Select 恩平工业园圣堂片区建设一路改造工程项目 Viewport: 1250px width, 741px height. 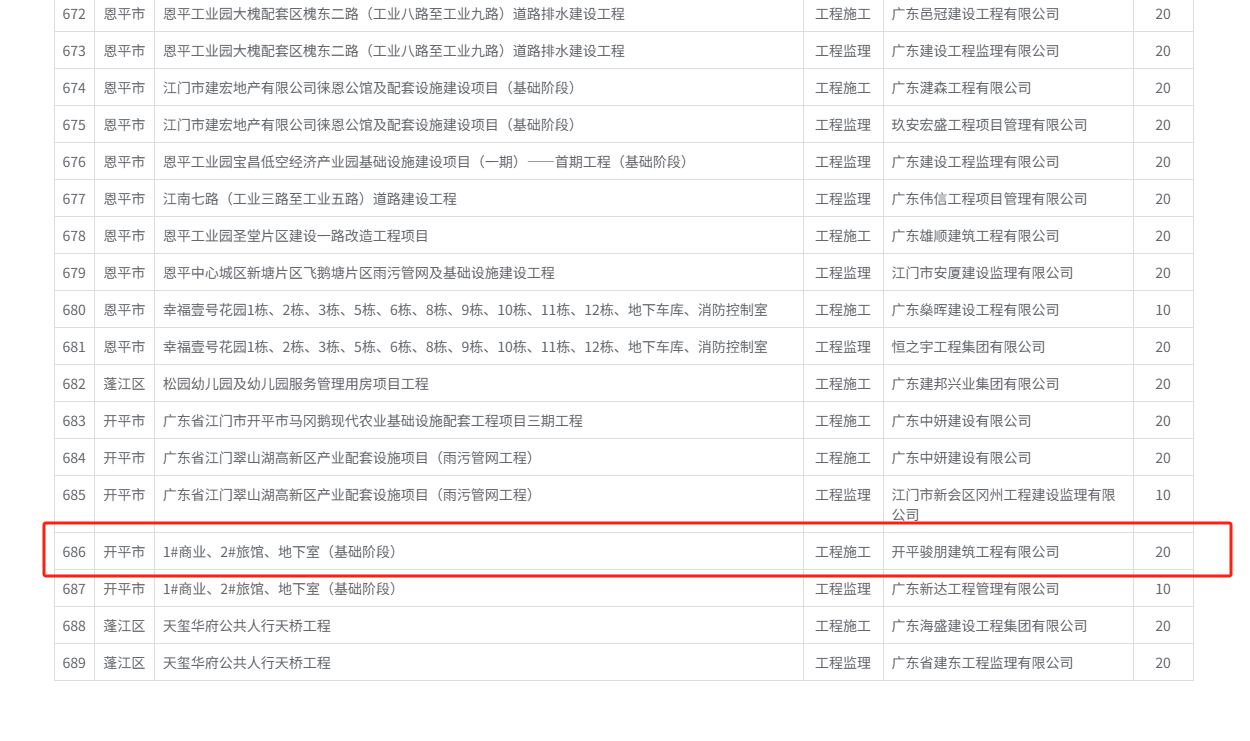296,236
